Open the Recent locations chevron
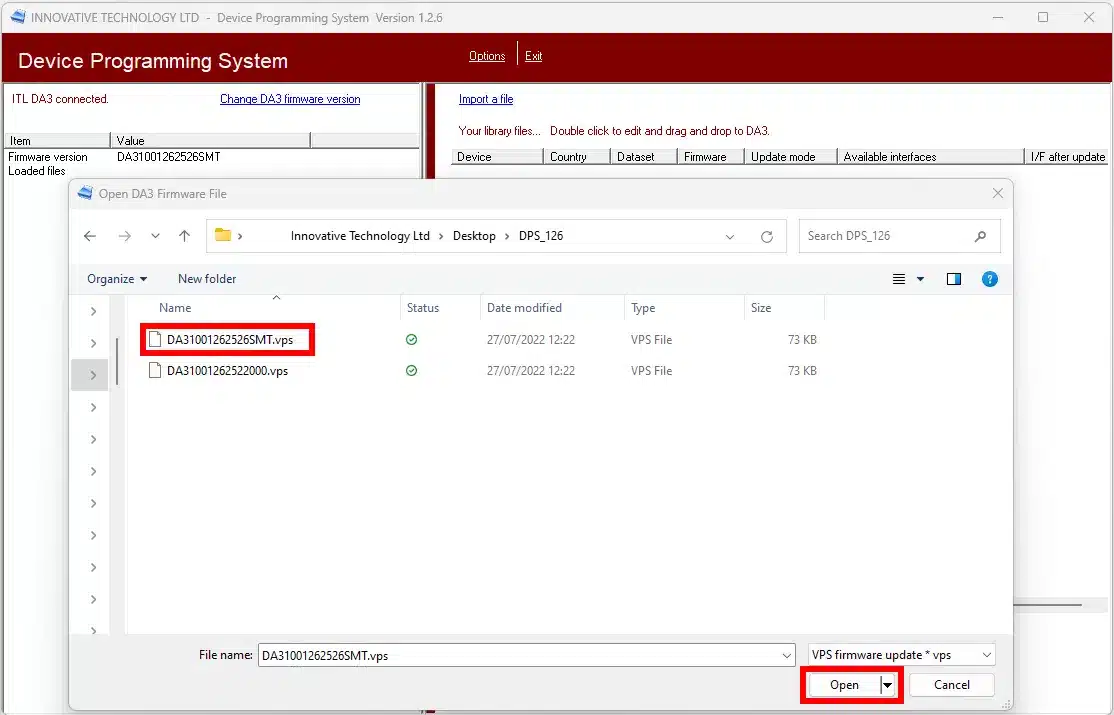 pos(155,236)
